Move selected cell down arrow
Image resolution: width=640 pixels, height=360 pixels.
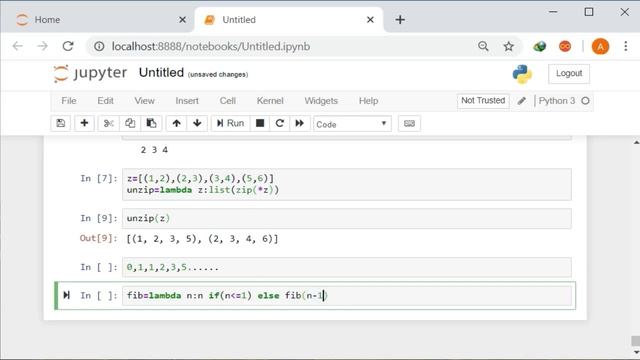[197, 123]
